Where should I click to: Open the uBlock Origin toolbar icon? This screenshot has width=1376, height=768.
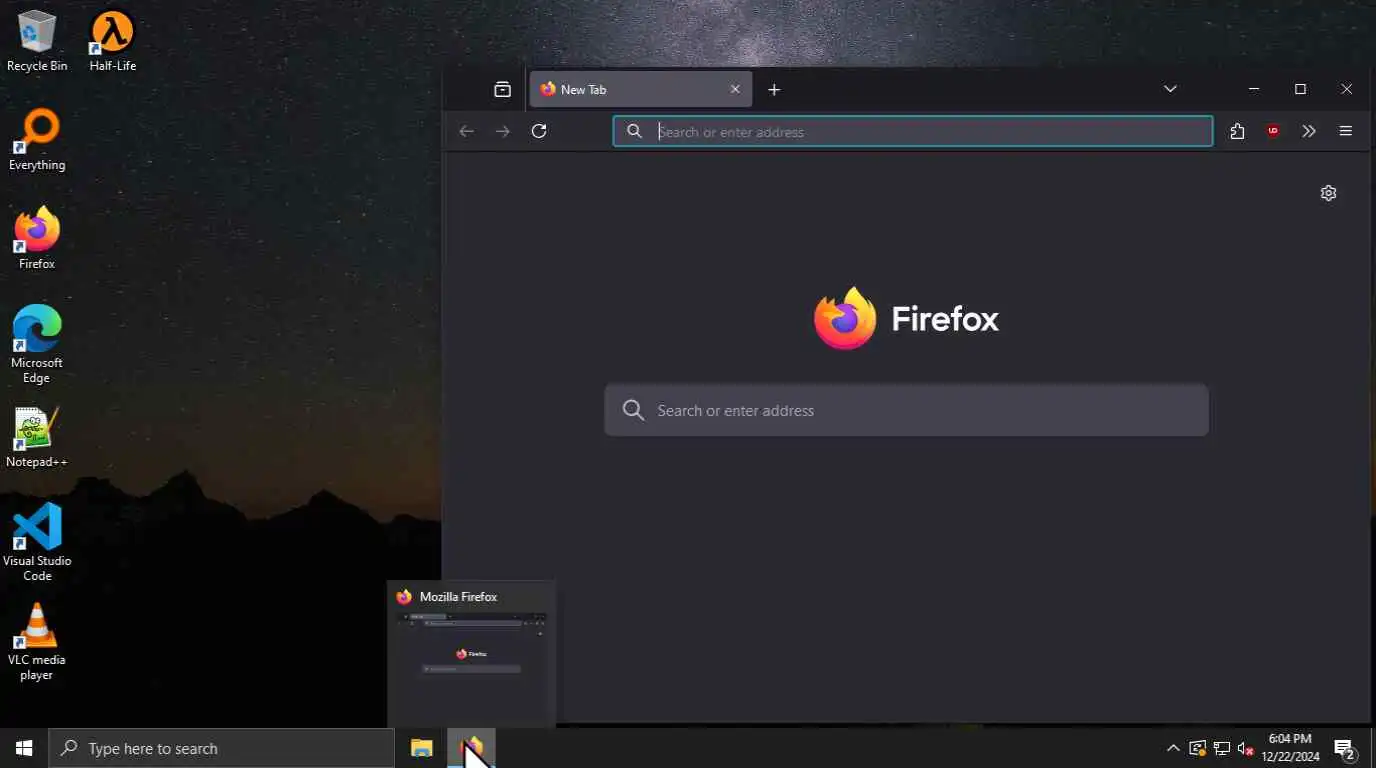point(1273,131)
